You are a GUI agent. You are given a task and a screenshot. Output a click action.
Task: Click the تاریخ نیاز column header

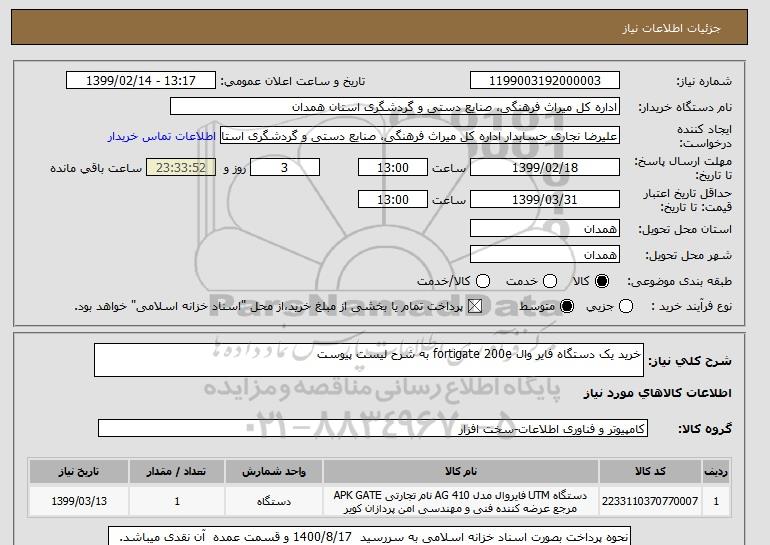(79, 471)
